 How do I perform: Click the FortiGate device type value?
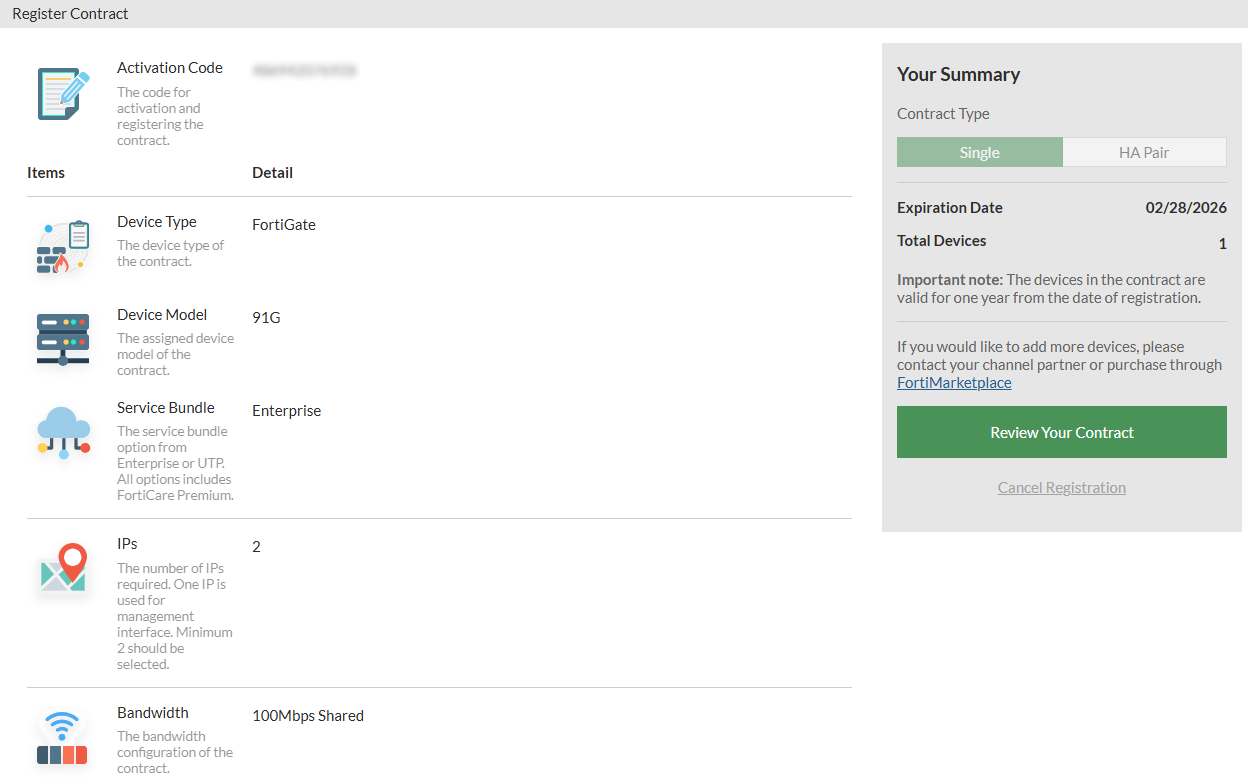pos(284,225)
